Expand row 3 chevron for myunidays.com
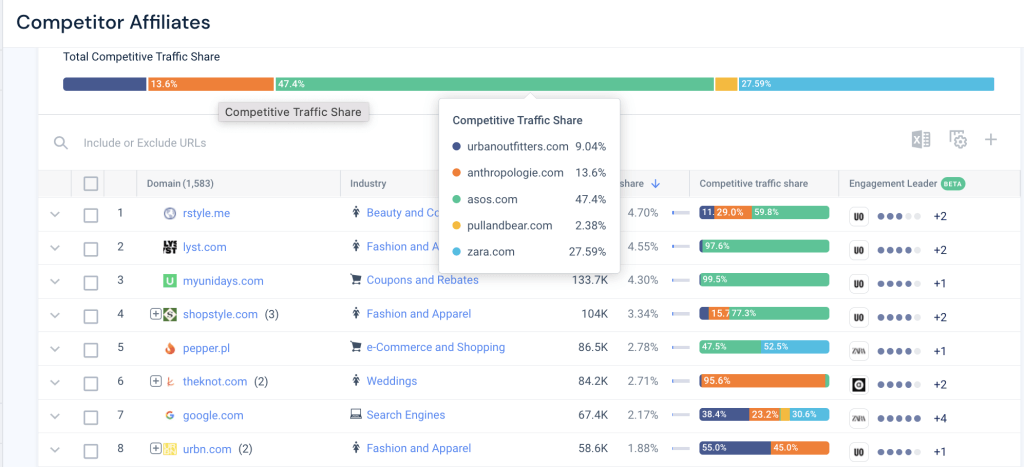Screen dimensions: 1024x467 point(55,282)
